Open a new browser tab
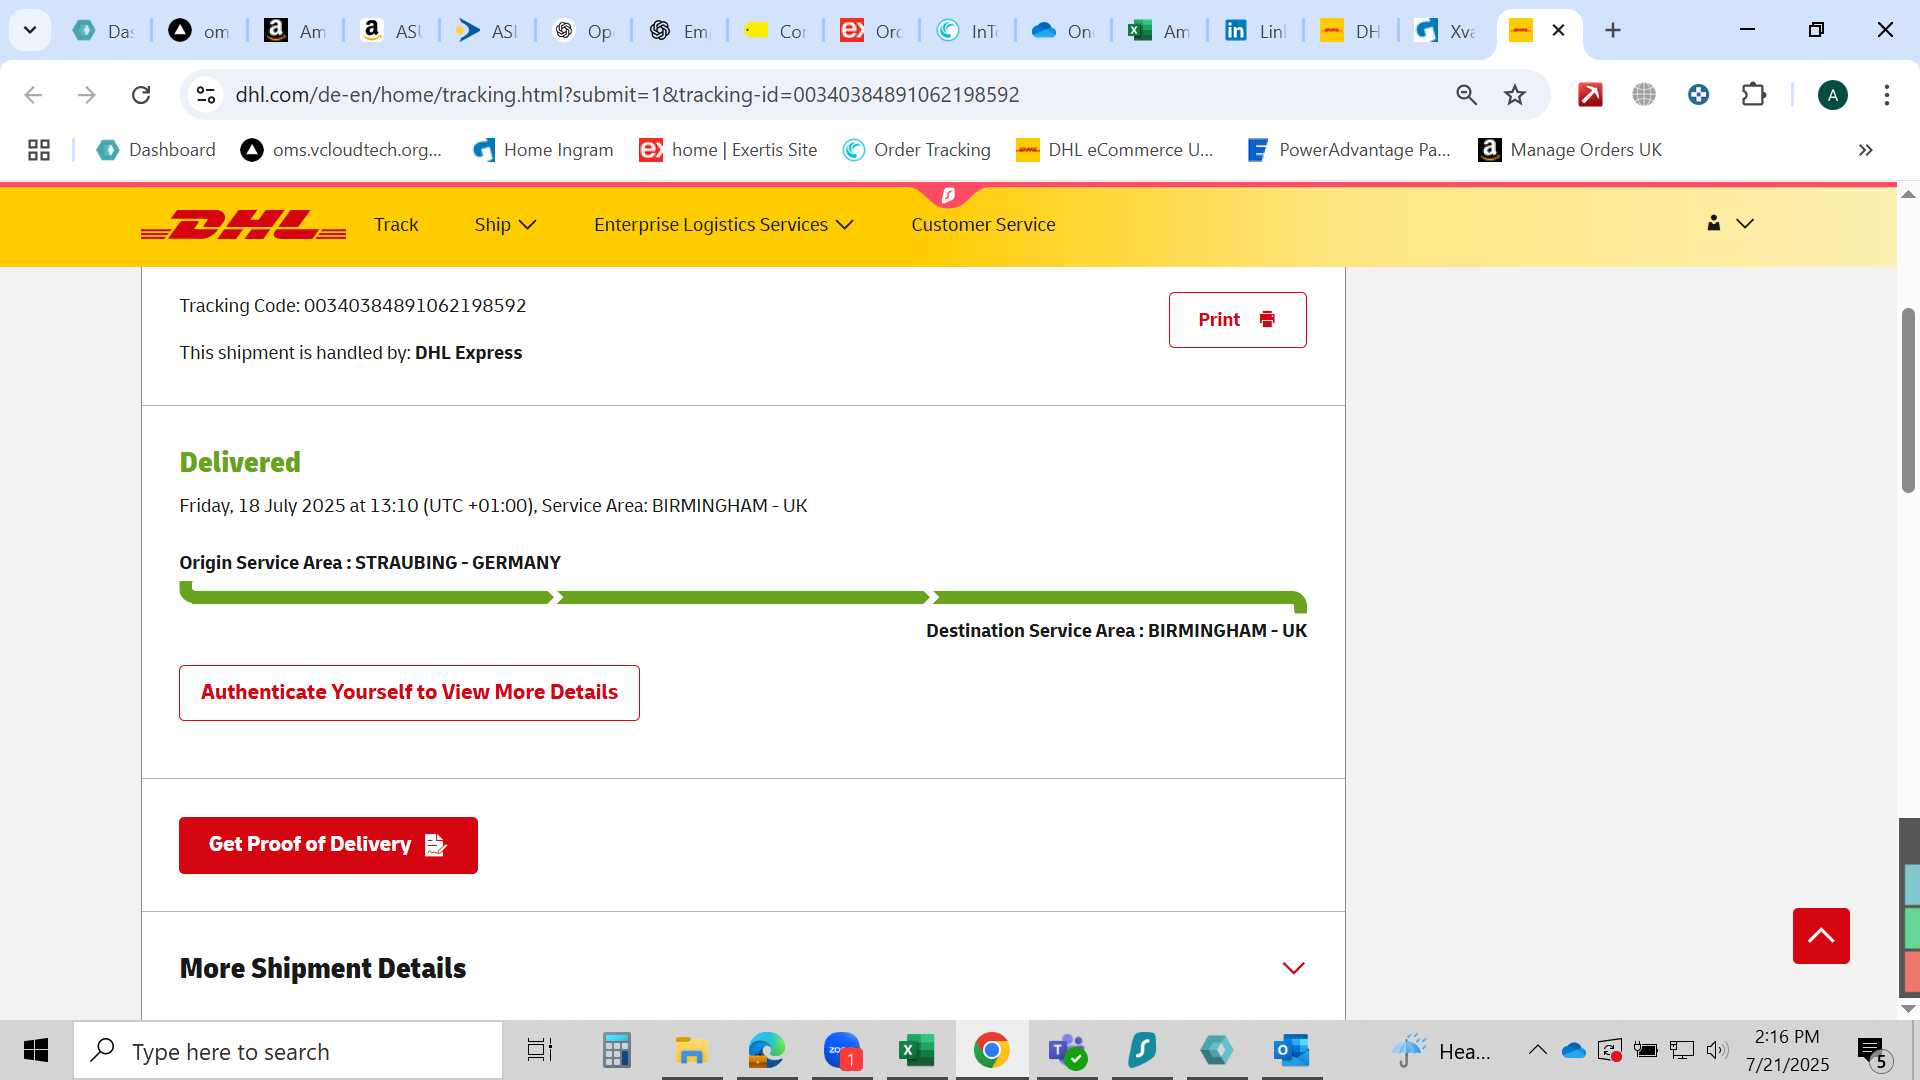The width and height of the screenshot is (1920, 1080). click(1612, 31)
